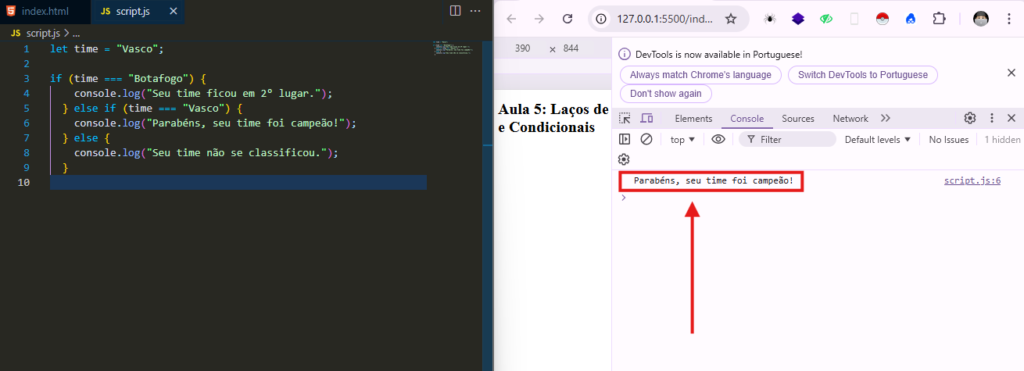Switch to the Elements tab
This screenshot has width=1024, height=371.
click(694, 118)
